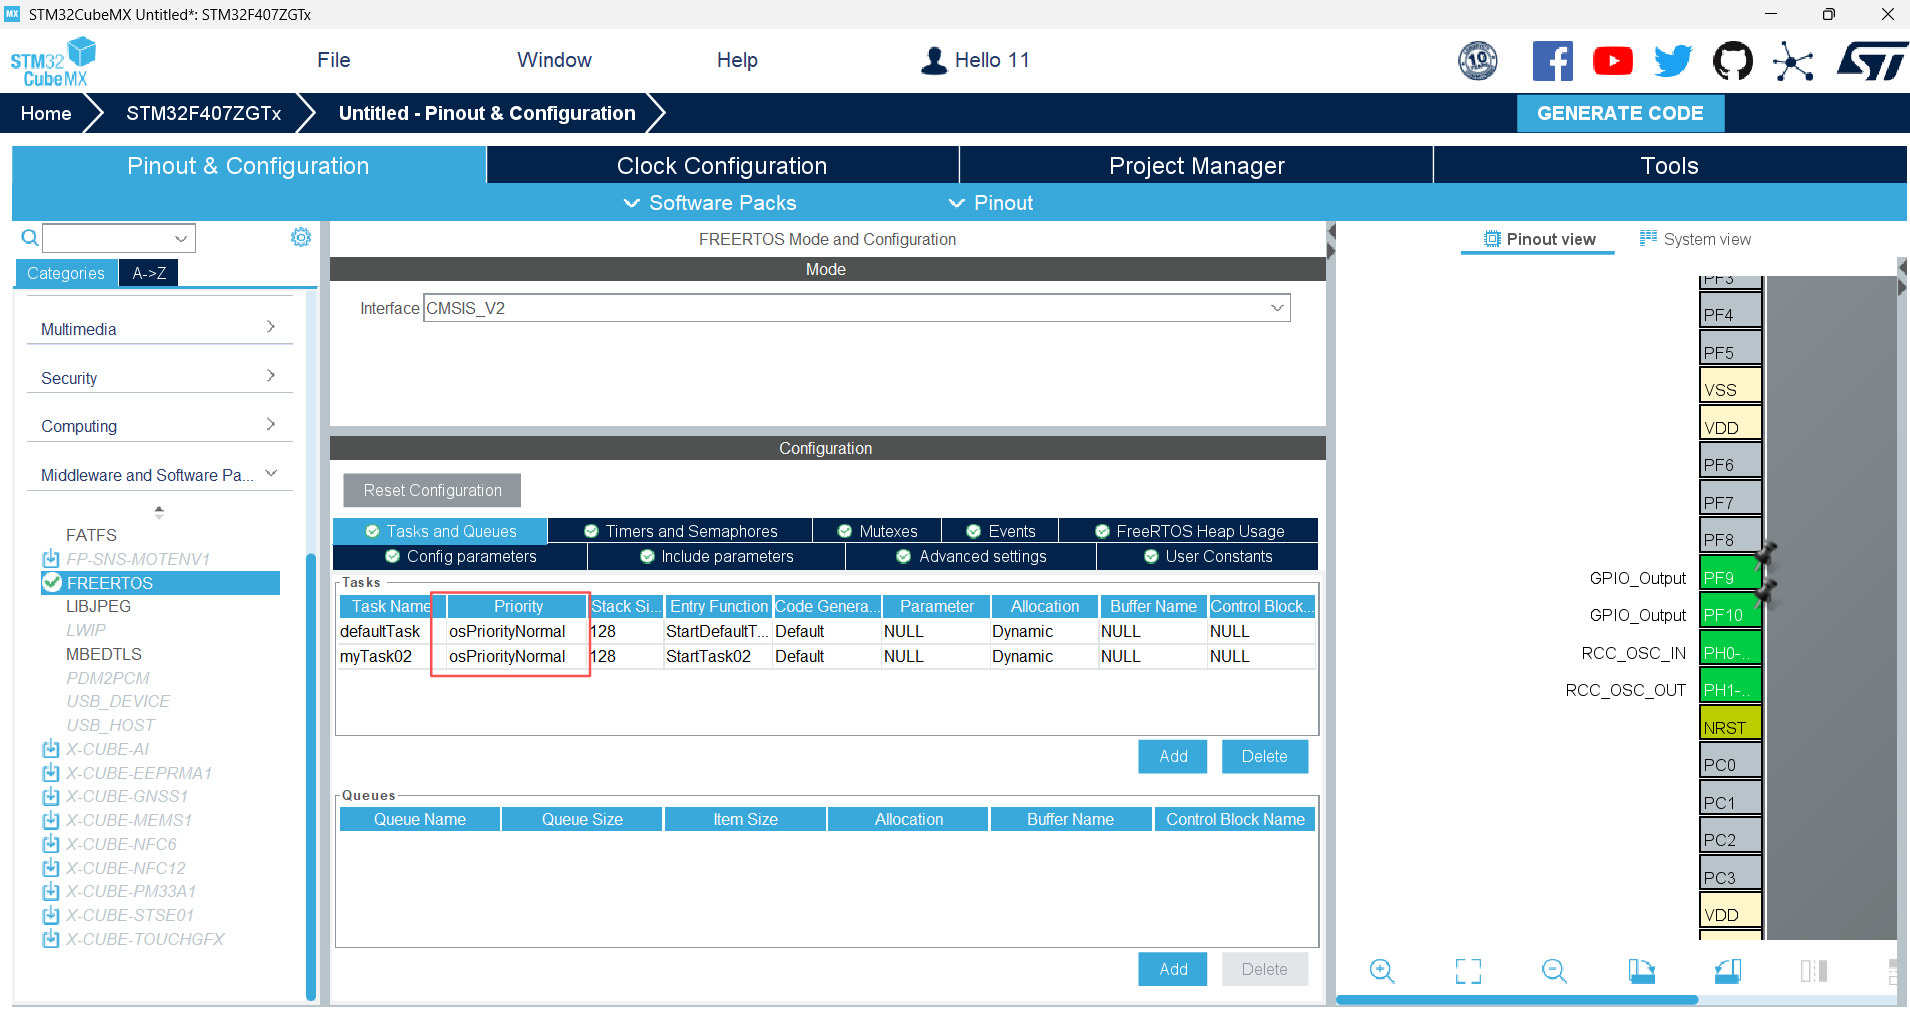Viewport: 1910px width, 1019px height.
Task: Open the YouTube icon link
Action: tap(1613, 61)
